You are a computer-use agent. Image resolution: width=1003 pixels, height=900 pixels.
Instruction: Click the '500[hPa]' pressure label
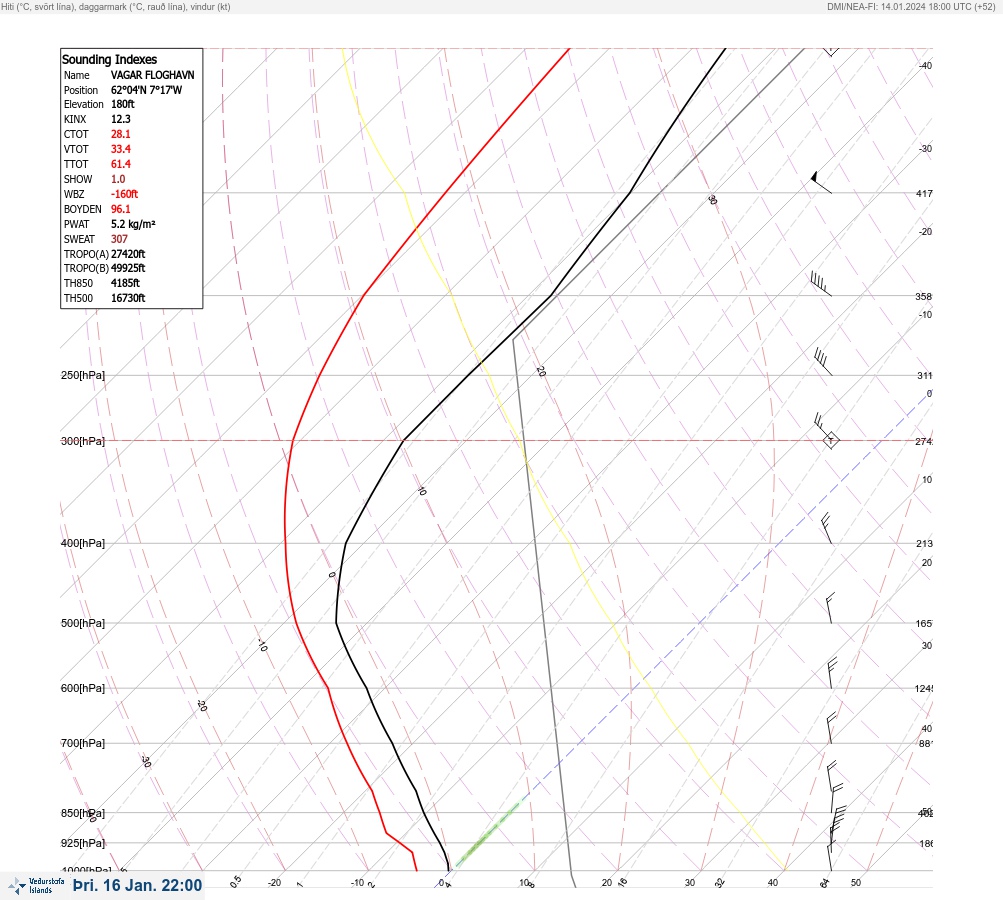tap(83, 623)
